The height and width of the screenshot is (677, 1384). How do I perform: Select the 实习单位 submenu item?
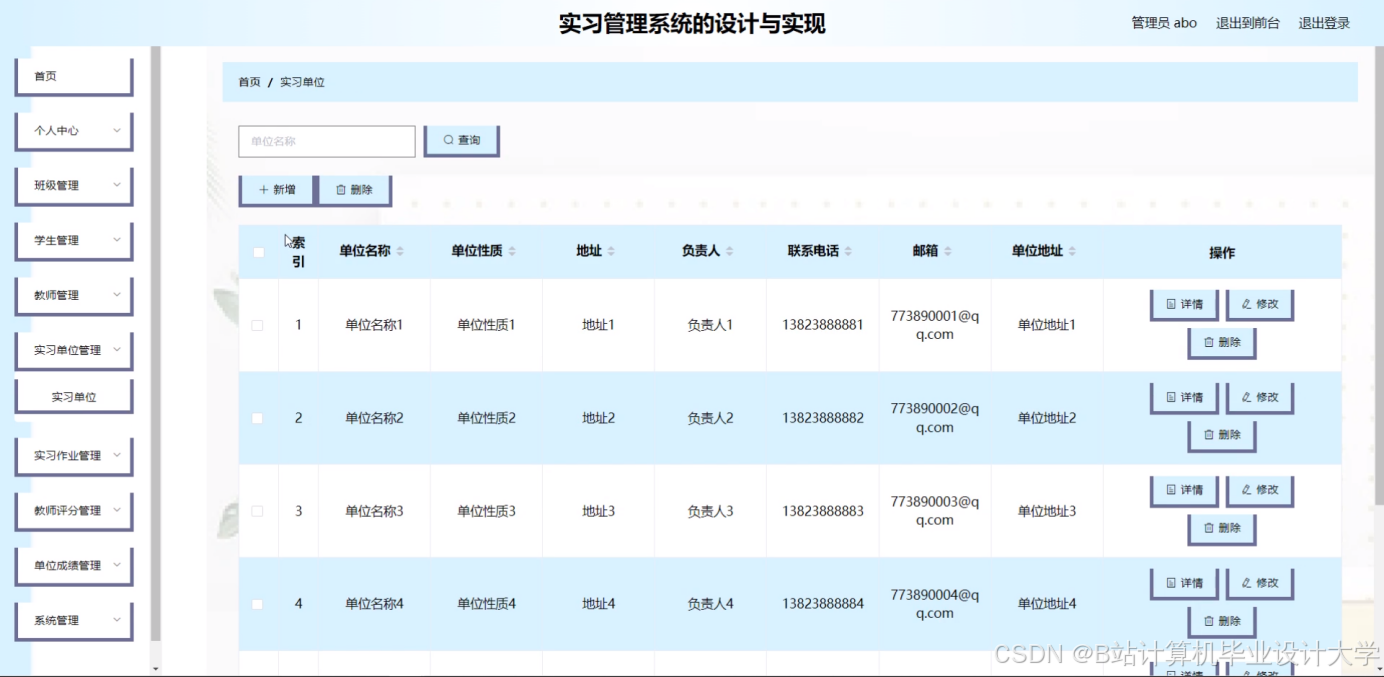click(x=74, y=397)
